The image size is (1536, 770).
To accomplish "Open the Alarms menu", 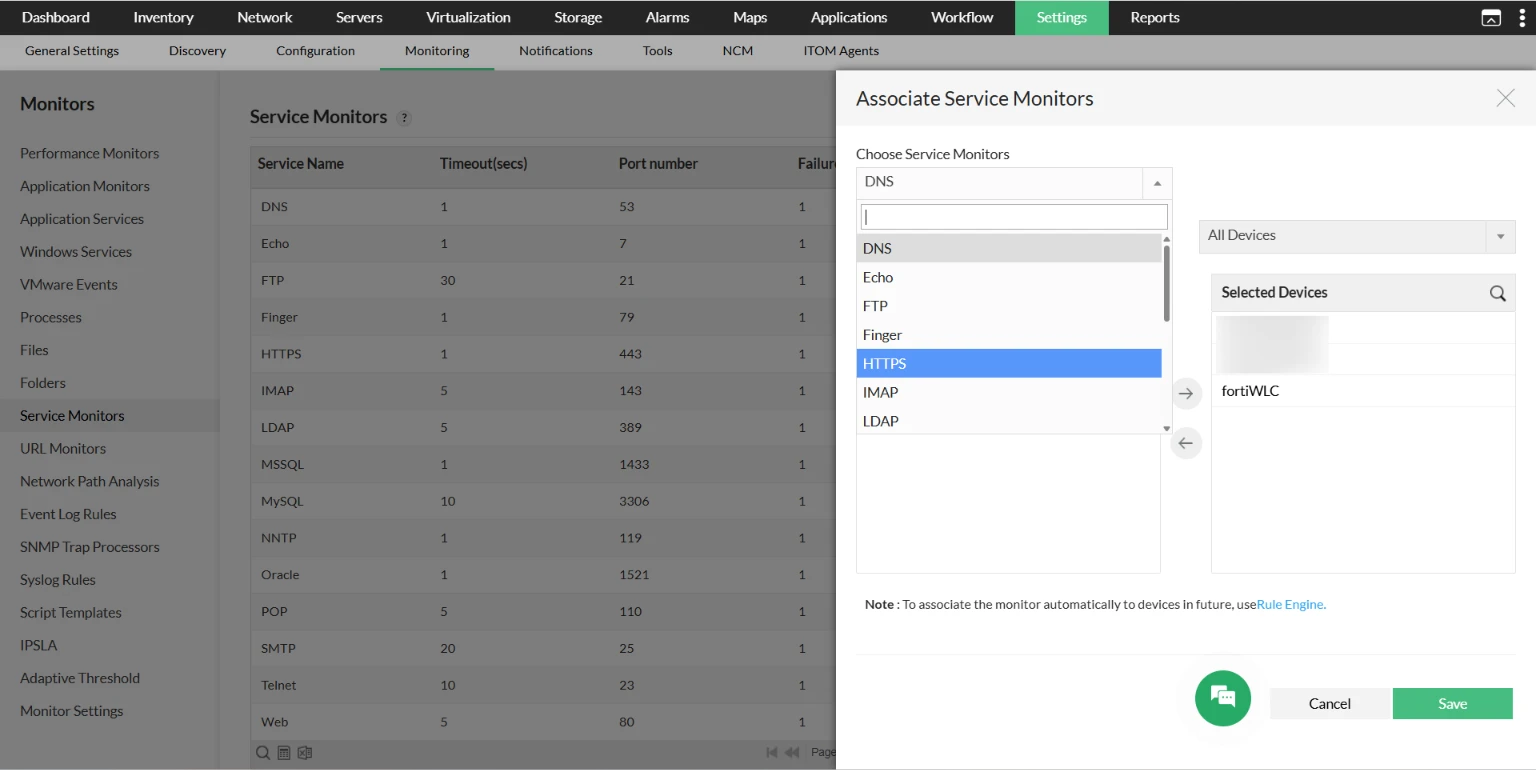I will coord(667,17).
